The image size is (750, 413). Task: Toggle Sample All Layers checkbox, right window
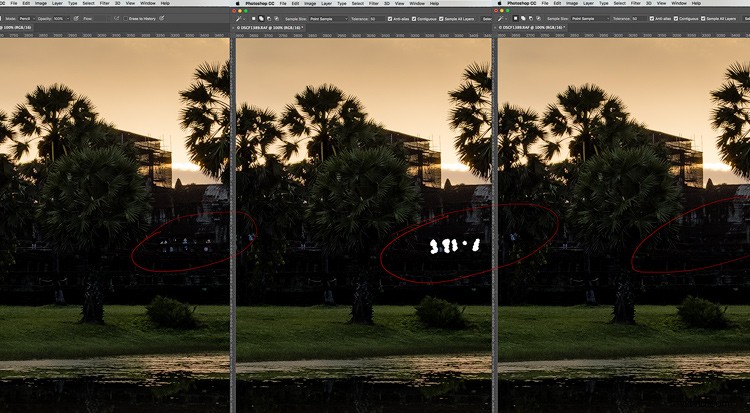pyautogui.click(x=703, y=19)
